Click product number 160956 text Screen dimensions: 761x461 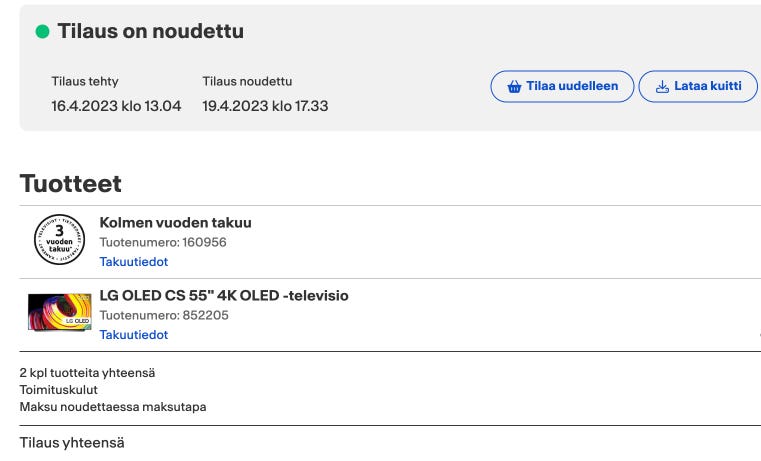click(163, 242)
